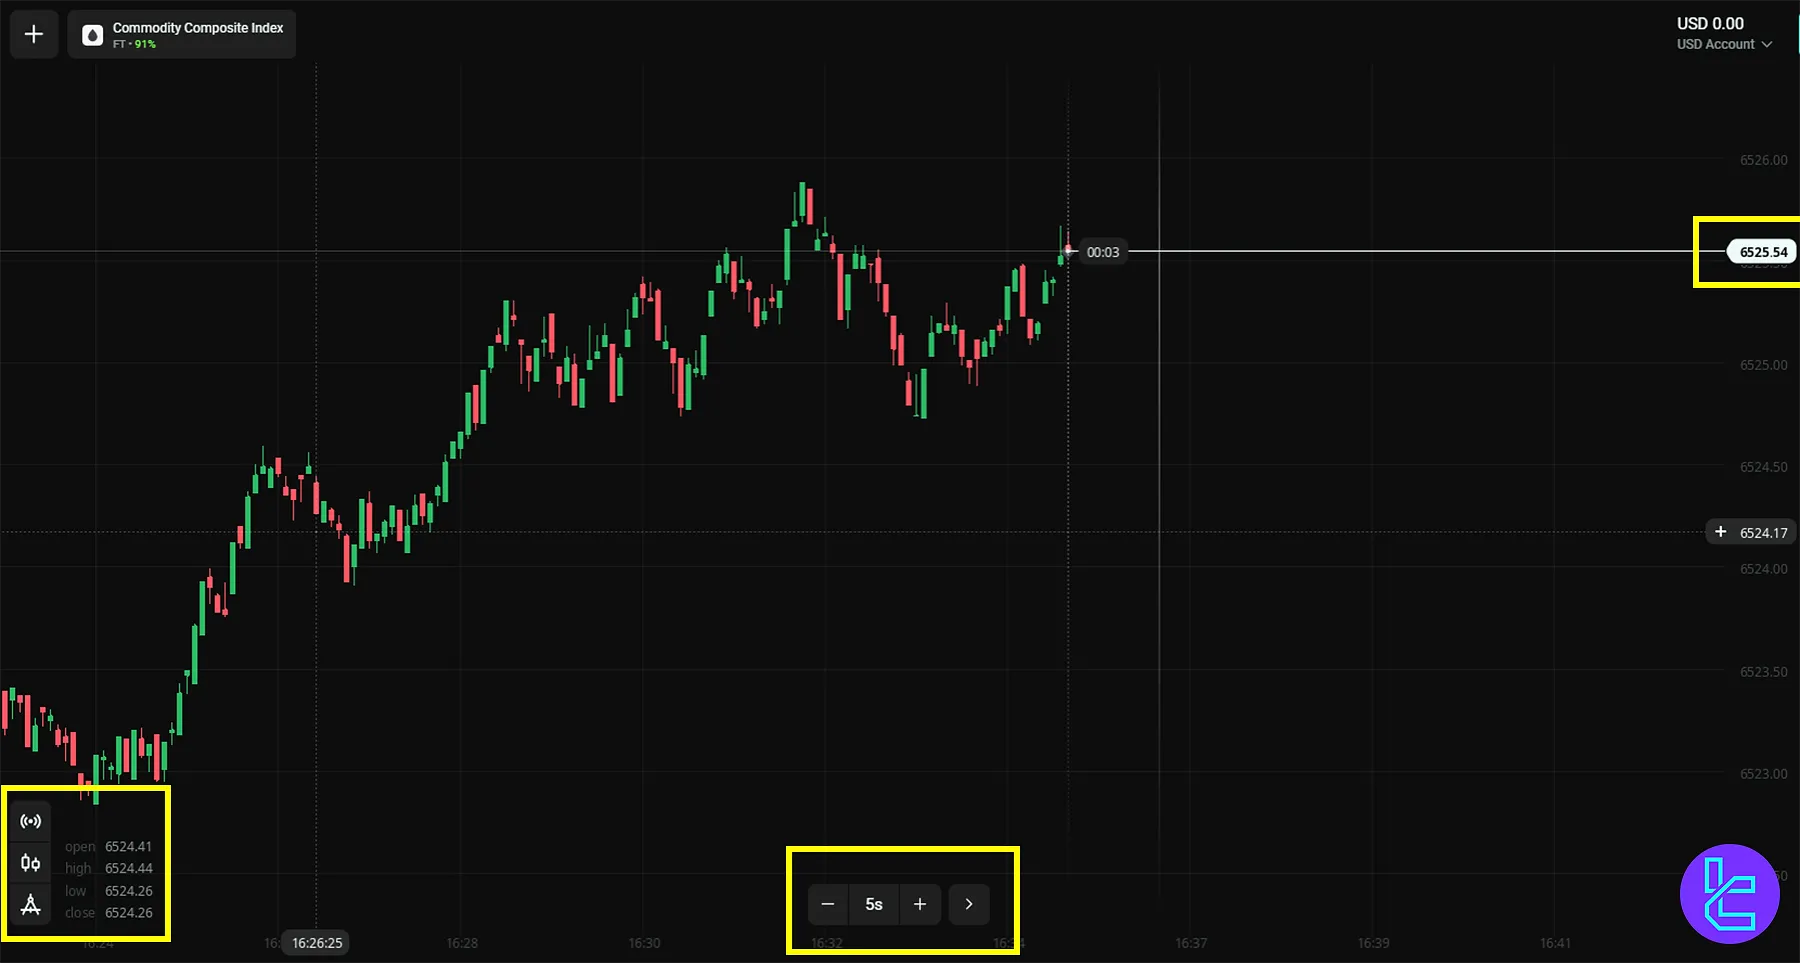Viewport: 1800px width, 963px height.
Task: Jump to latest candle arrow button
Action: coord(969,904)
